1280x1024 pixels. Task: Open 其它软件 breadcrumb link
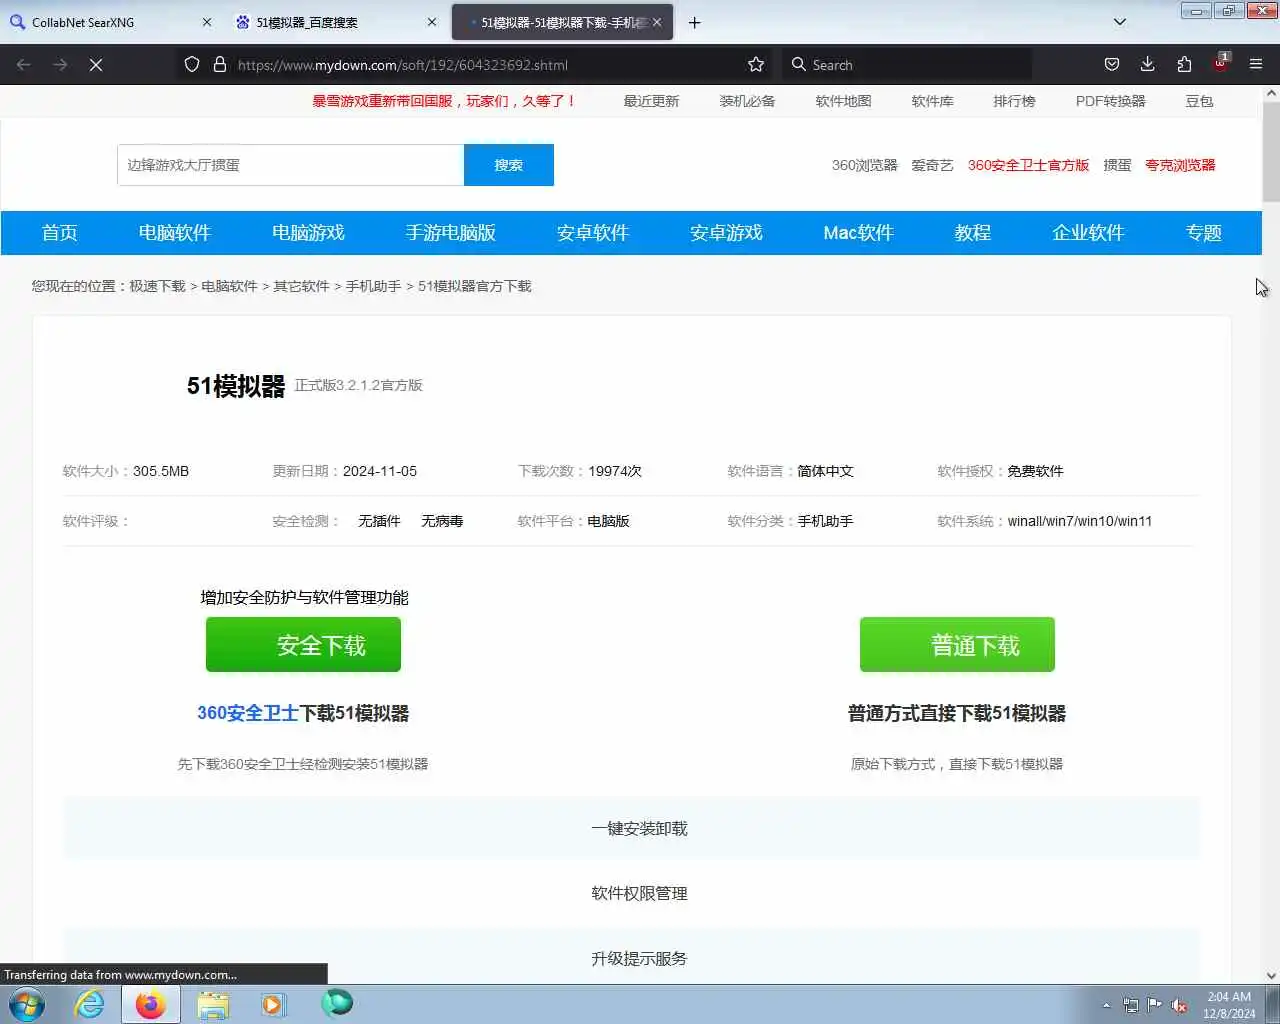point(301,286)
